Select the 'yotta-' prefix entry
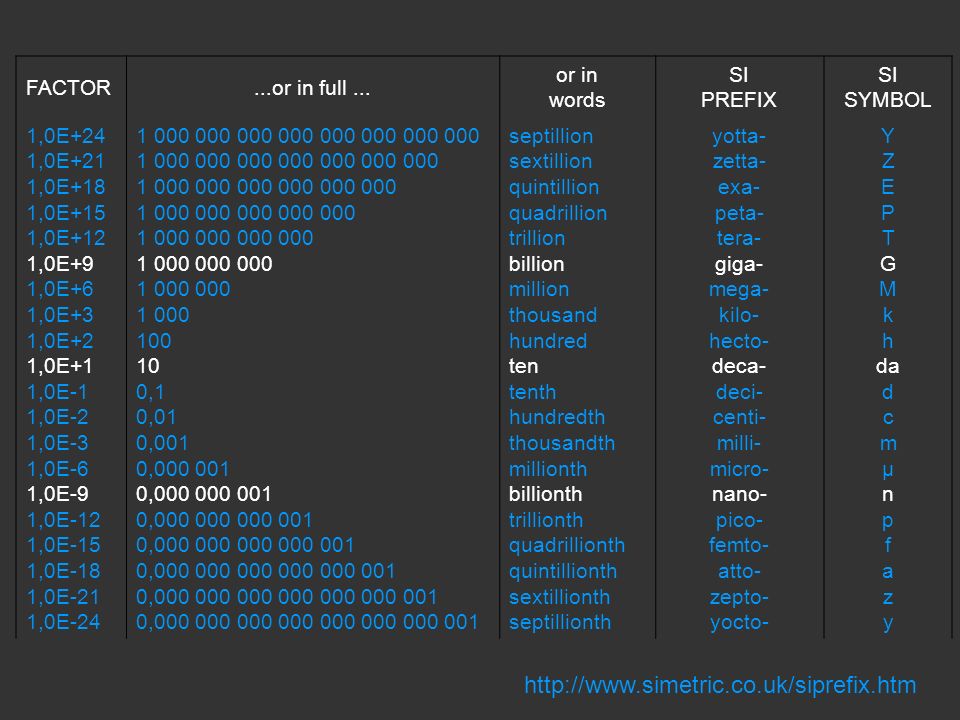960x720 pixels. click(x=738, y=137)
